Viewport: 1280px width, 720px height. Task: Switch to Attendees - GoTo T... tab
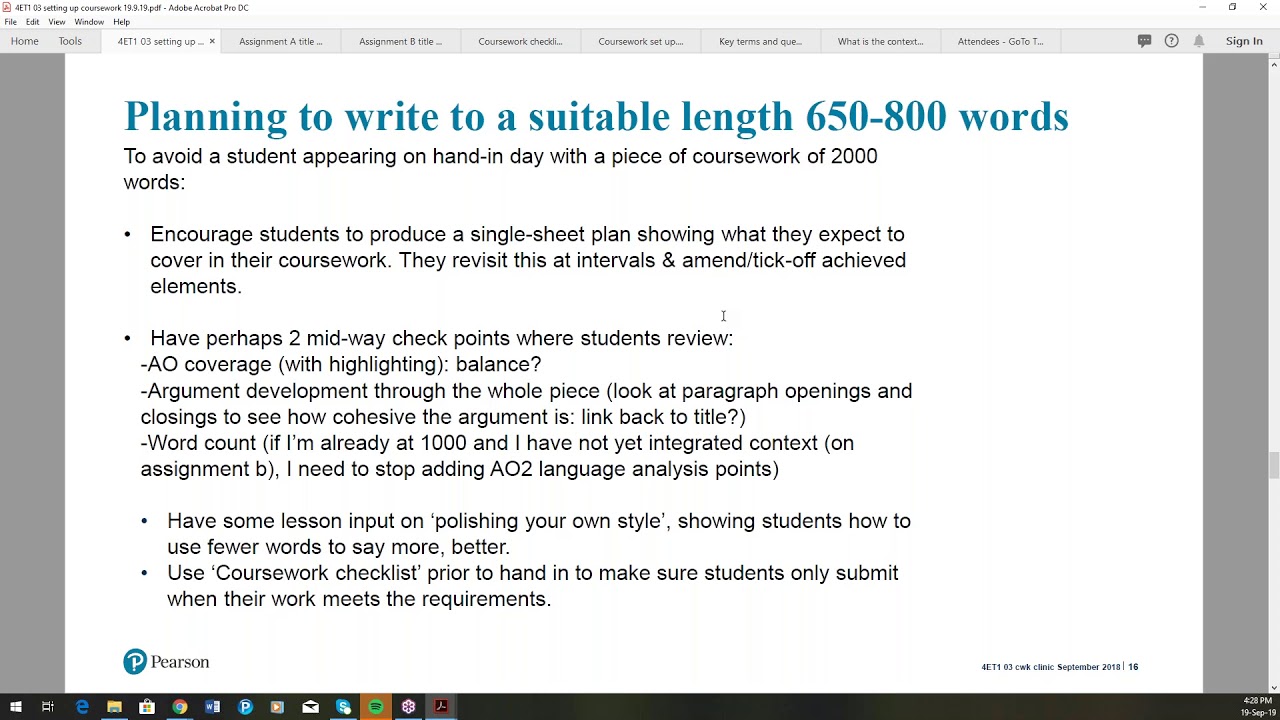1000,42
